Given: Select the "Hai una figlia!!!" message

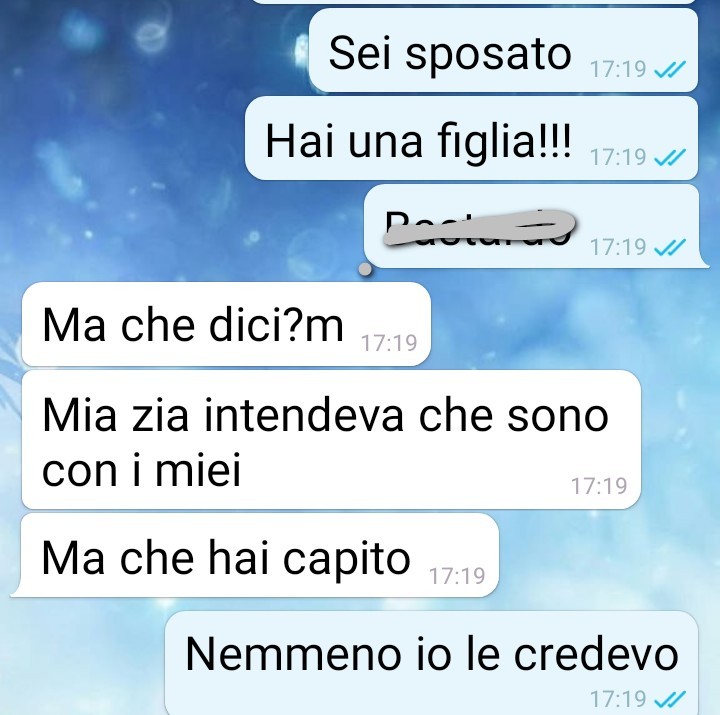Looking at the screenshot, I should click(472, 138).
